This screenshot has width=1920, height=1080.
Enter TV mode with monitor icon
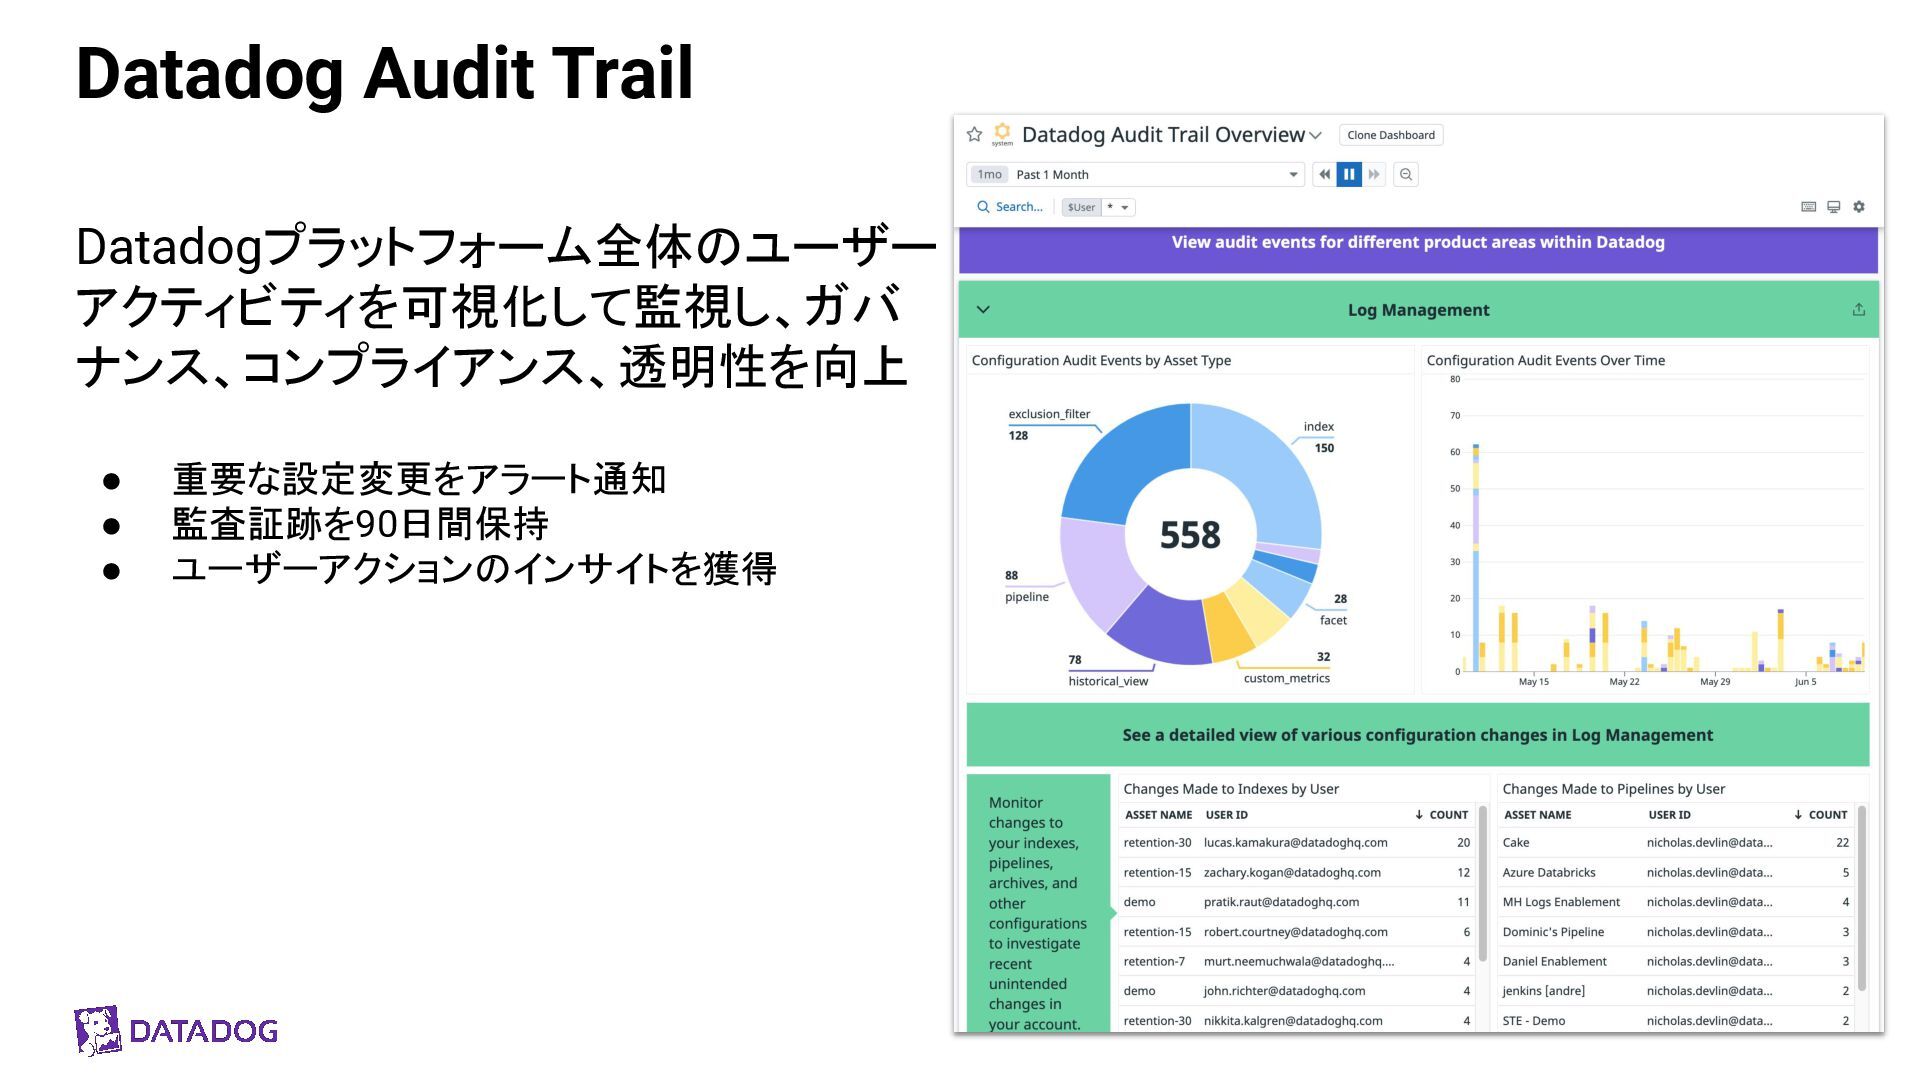(1833, 207)
